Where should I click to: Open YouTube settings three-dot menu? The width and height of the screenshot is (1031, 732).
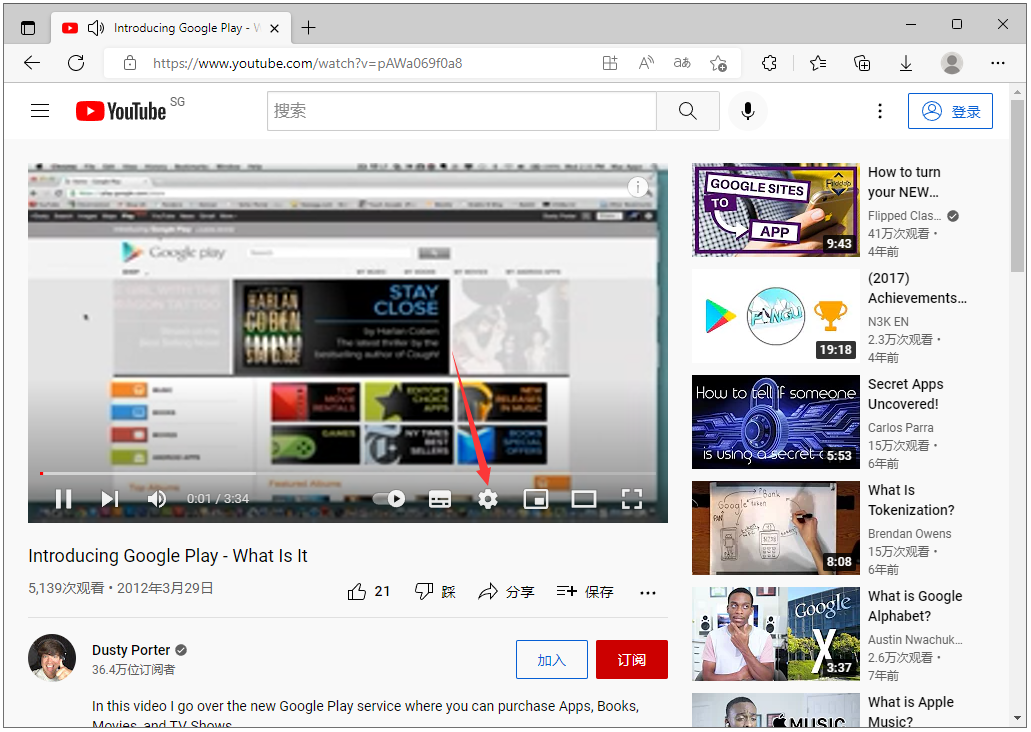pyautogui.click(x=880, y=111)
